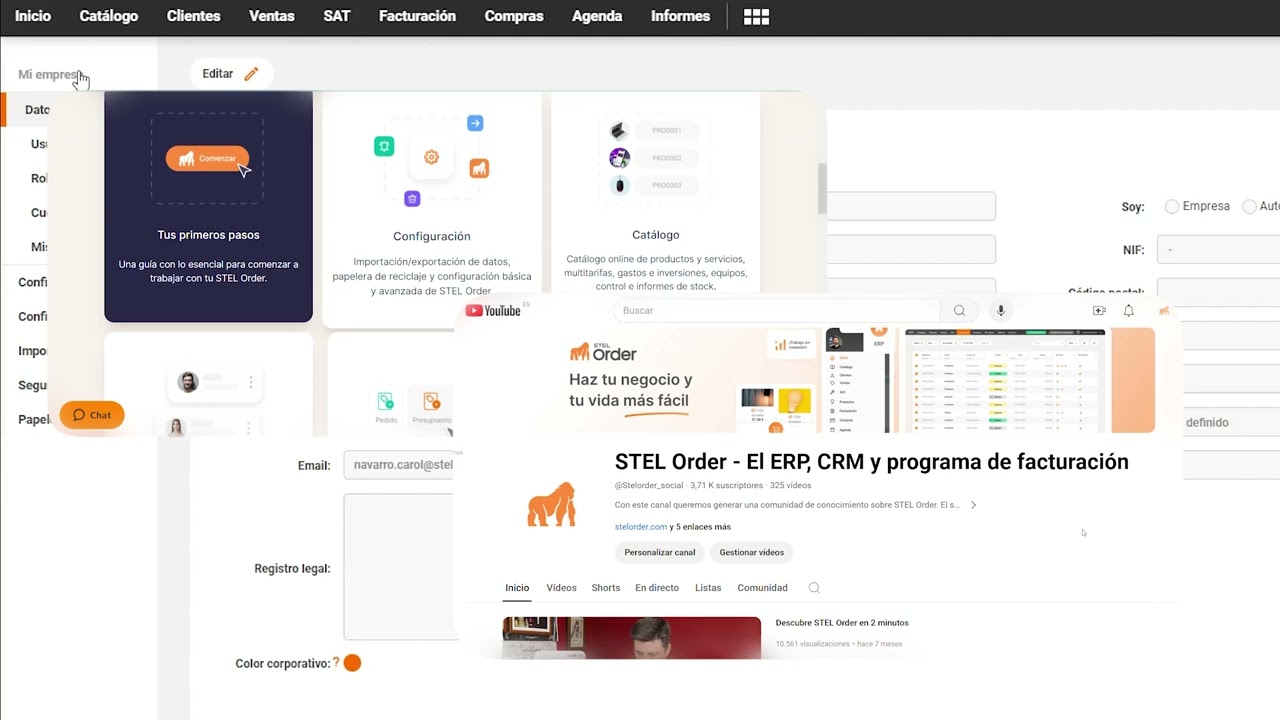Open the Compras menu
1280x720 pixels.
514,16
